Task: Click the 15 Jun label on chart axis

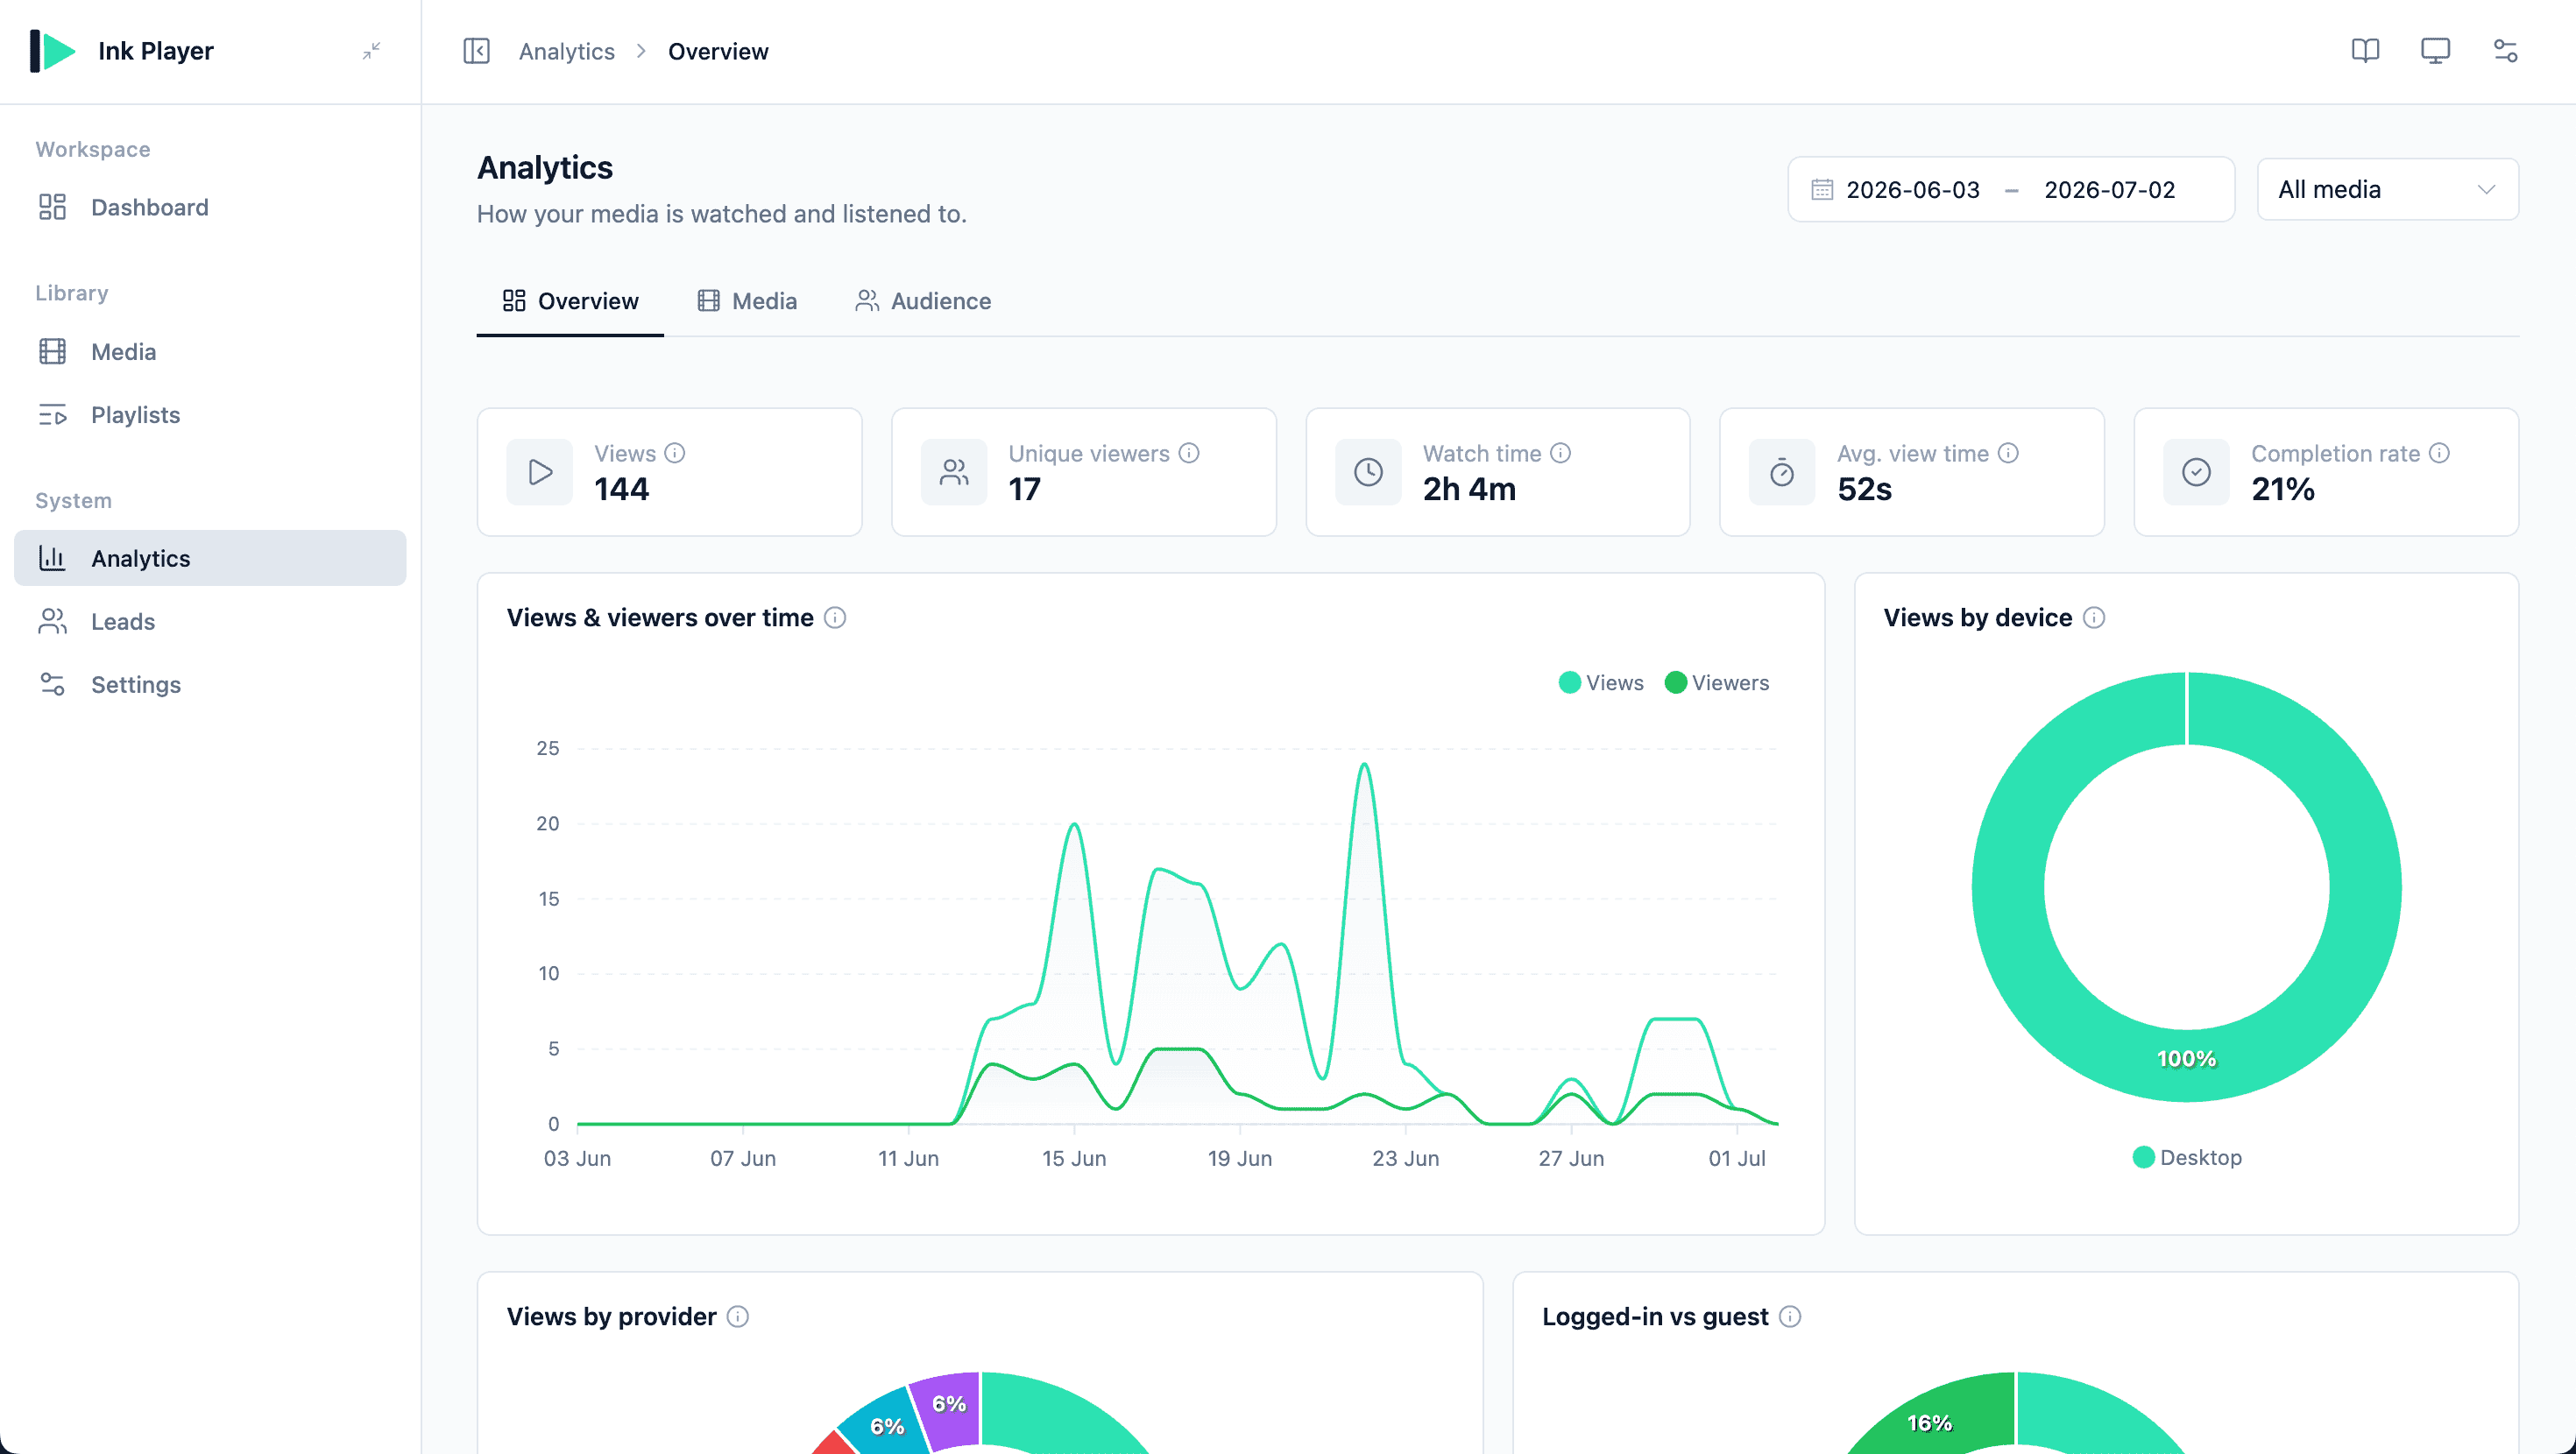Action: tap(1074, 1158)
